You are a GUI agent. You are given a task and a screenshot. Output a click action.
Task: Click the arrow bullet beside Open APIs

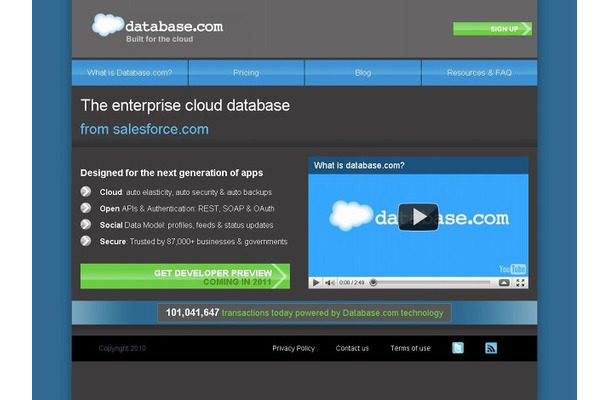[x=86, y=208]
